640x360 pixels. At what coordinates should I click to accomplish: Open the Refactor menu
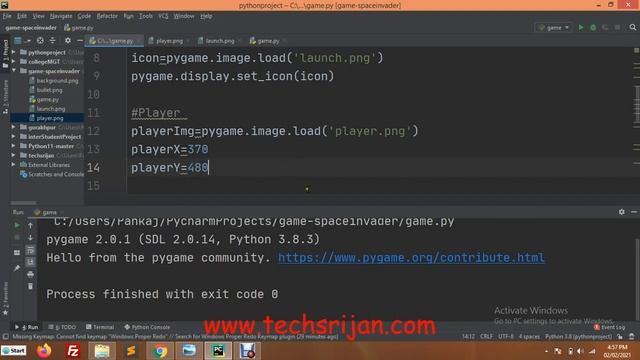[107, 16]
